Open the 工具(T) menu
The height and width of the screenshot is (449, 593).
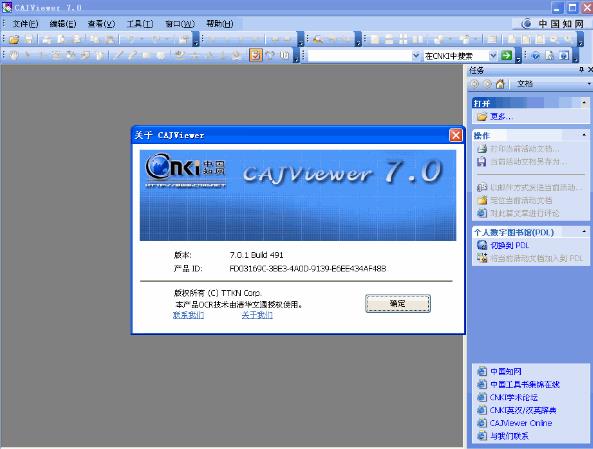click(x=140, y=24)
